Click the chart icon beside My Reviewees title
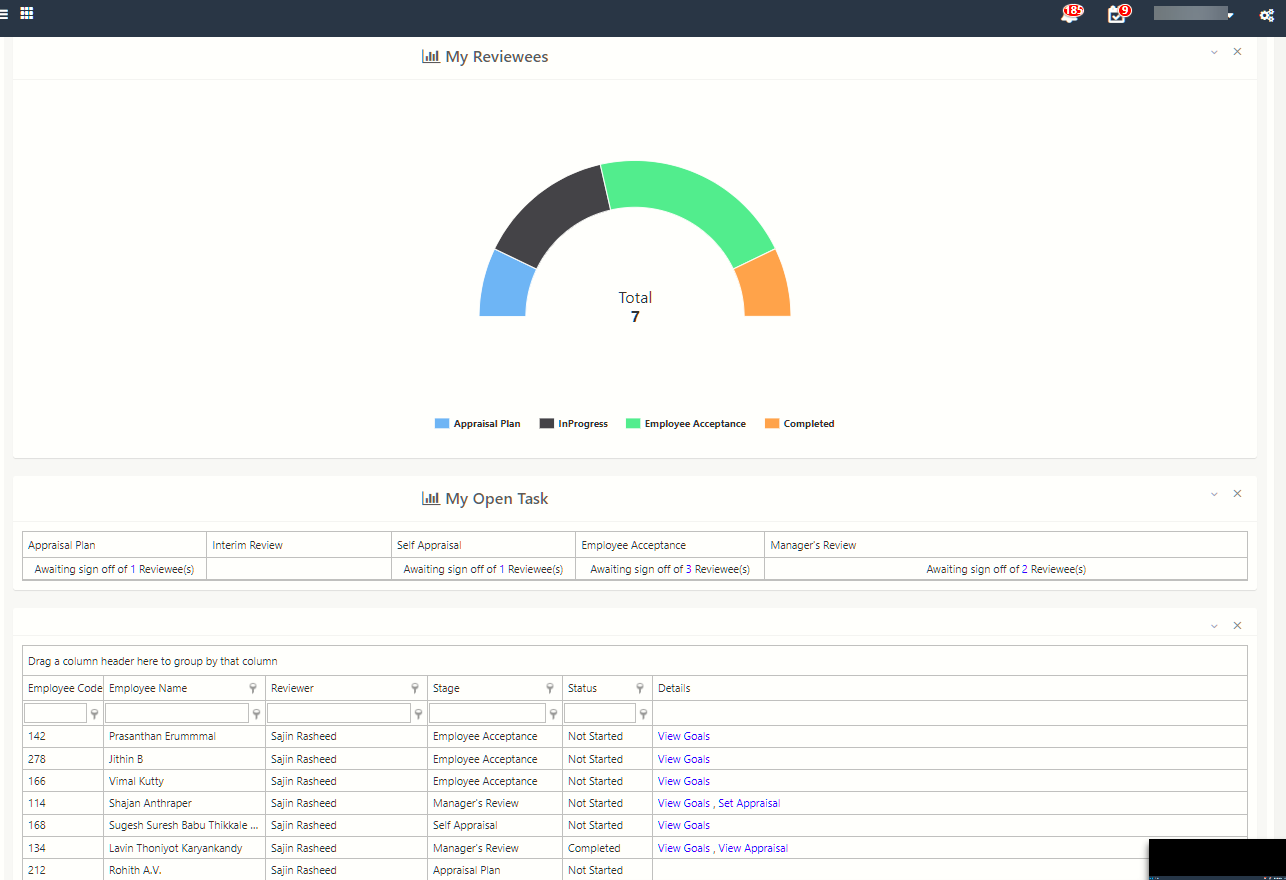Screen dimensions: 1286x880 click(x=429, y=56)
